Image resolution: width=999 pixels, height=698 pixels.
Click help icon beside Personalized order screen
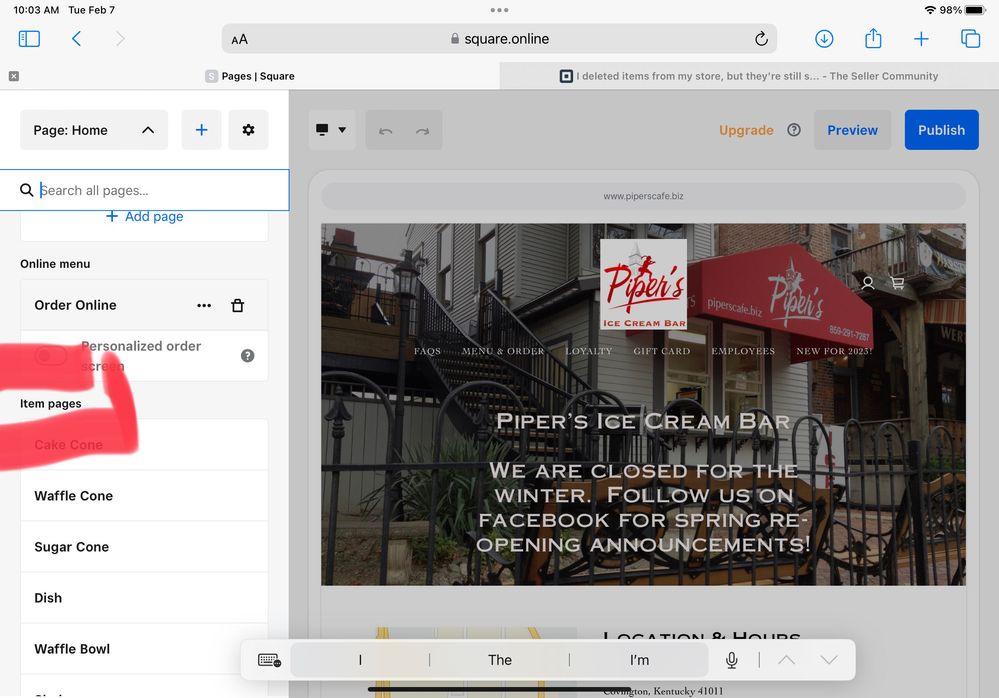(x=247, y=355)
